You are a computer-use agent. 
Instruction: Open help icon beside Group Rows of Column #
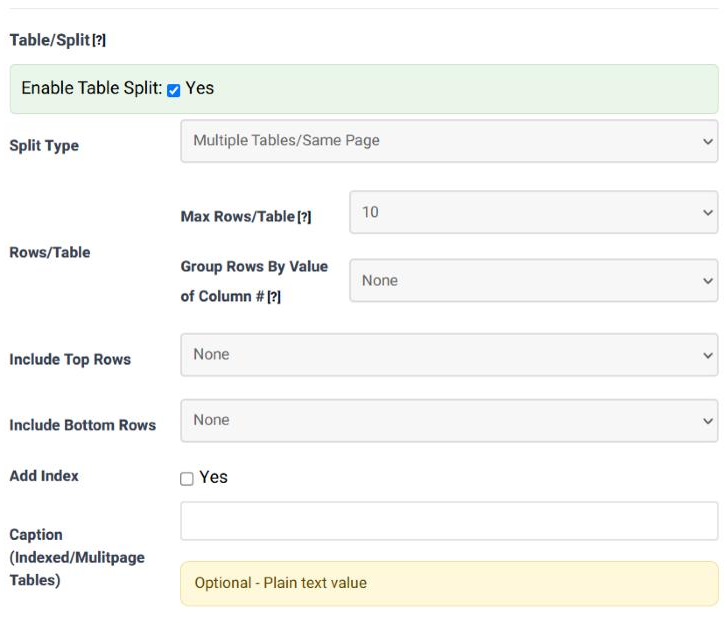click(274, 297)
